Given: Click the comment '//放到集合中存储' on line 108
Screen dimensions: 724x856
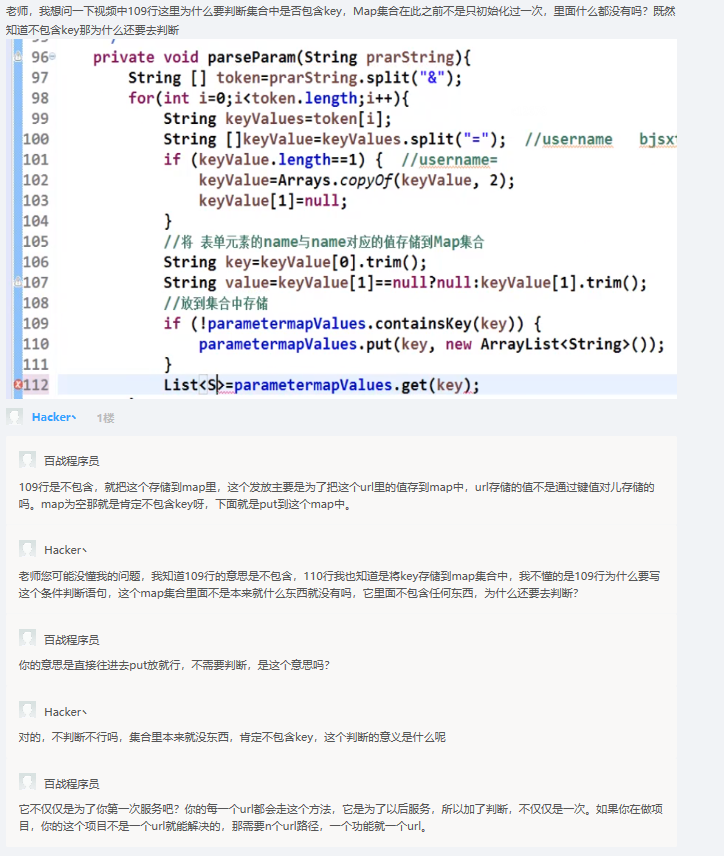Looking at the screenshot, I should coord(216,304).
